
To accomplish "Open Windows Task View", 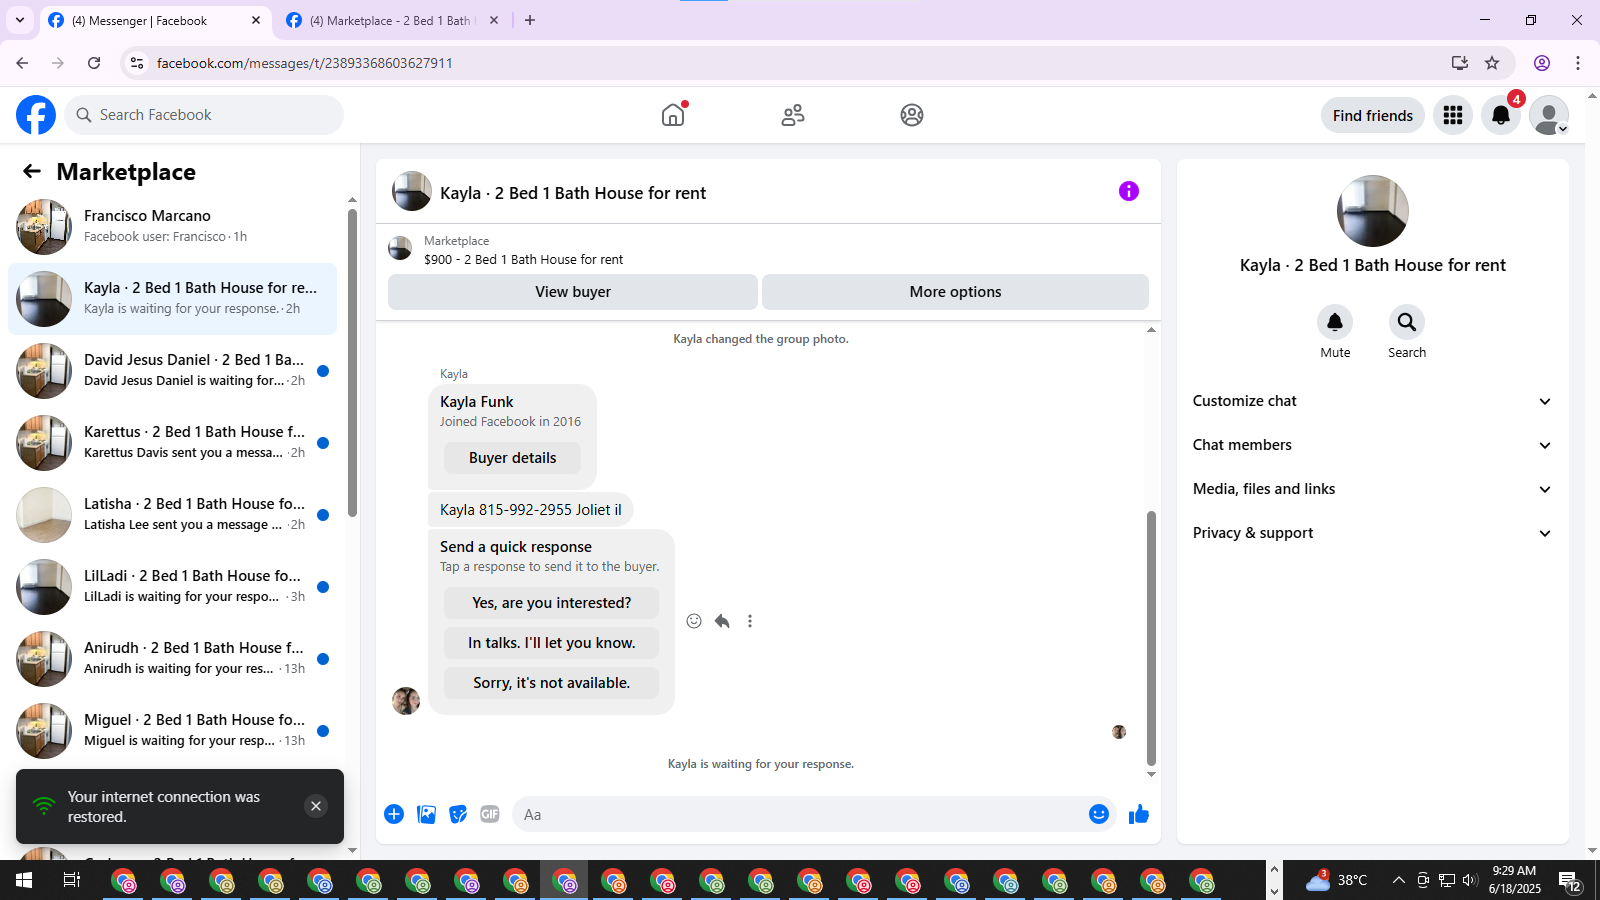I will tap(72, 880).
